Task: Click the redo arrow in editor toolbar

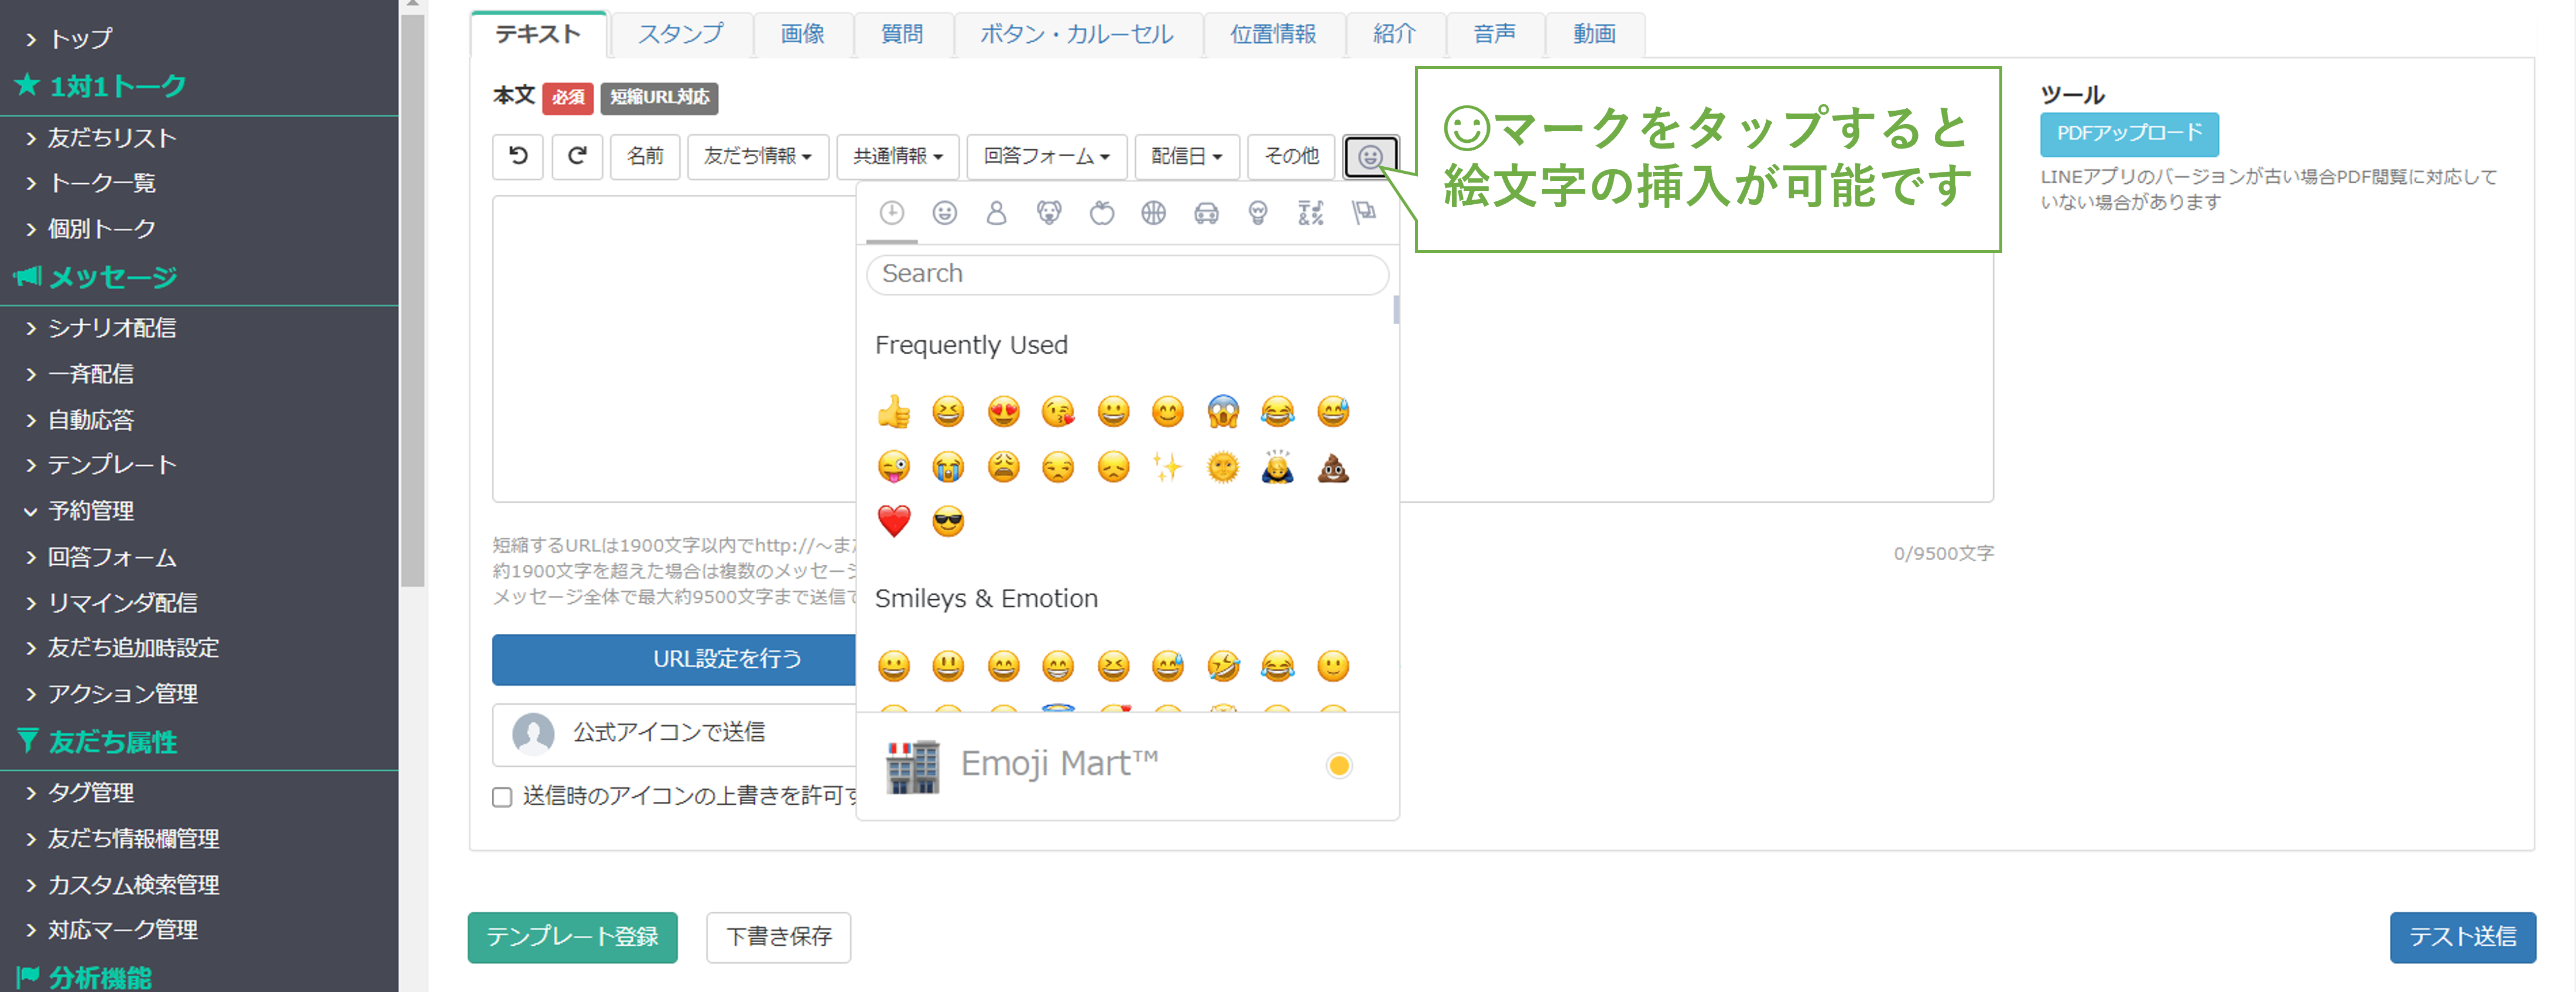Action: 577,156
